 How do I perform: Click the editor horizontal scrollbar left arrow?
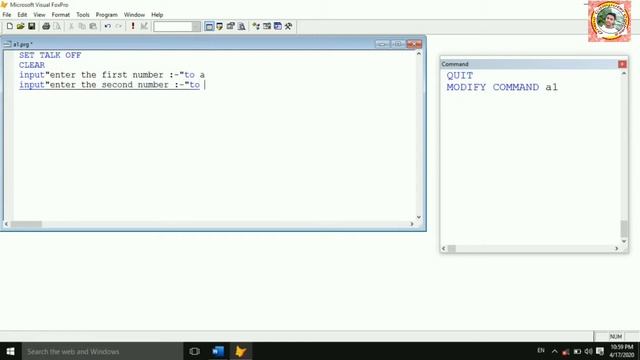coord(6,224)
